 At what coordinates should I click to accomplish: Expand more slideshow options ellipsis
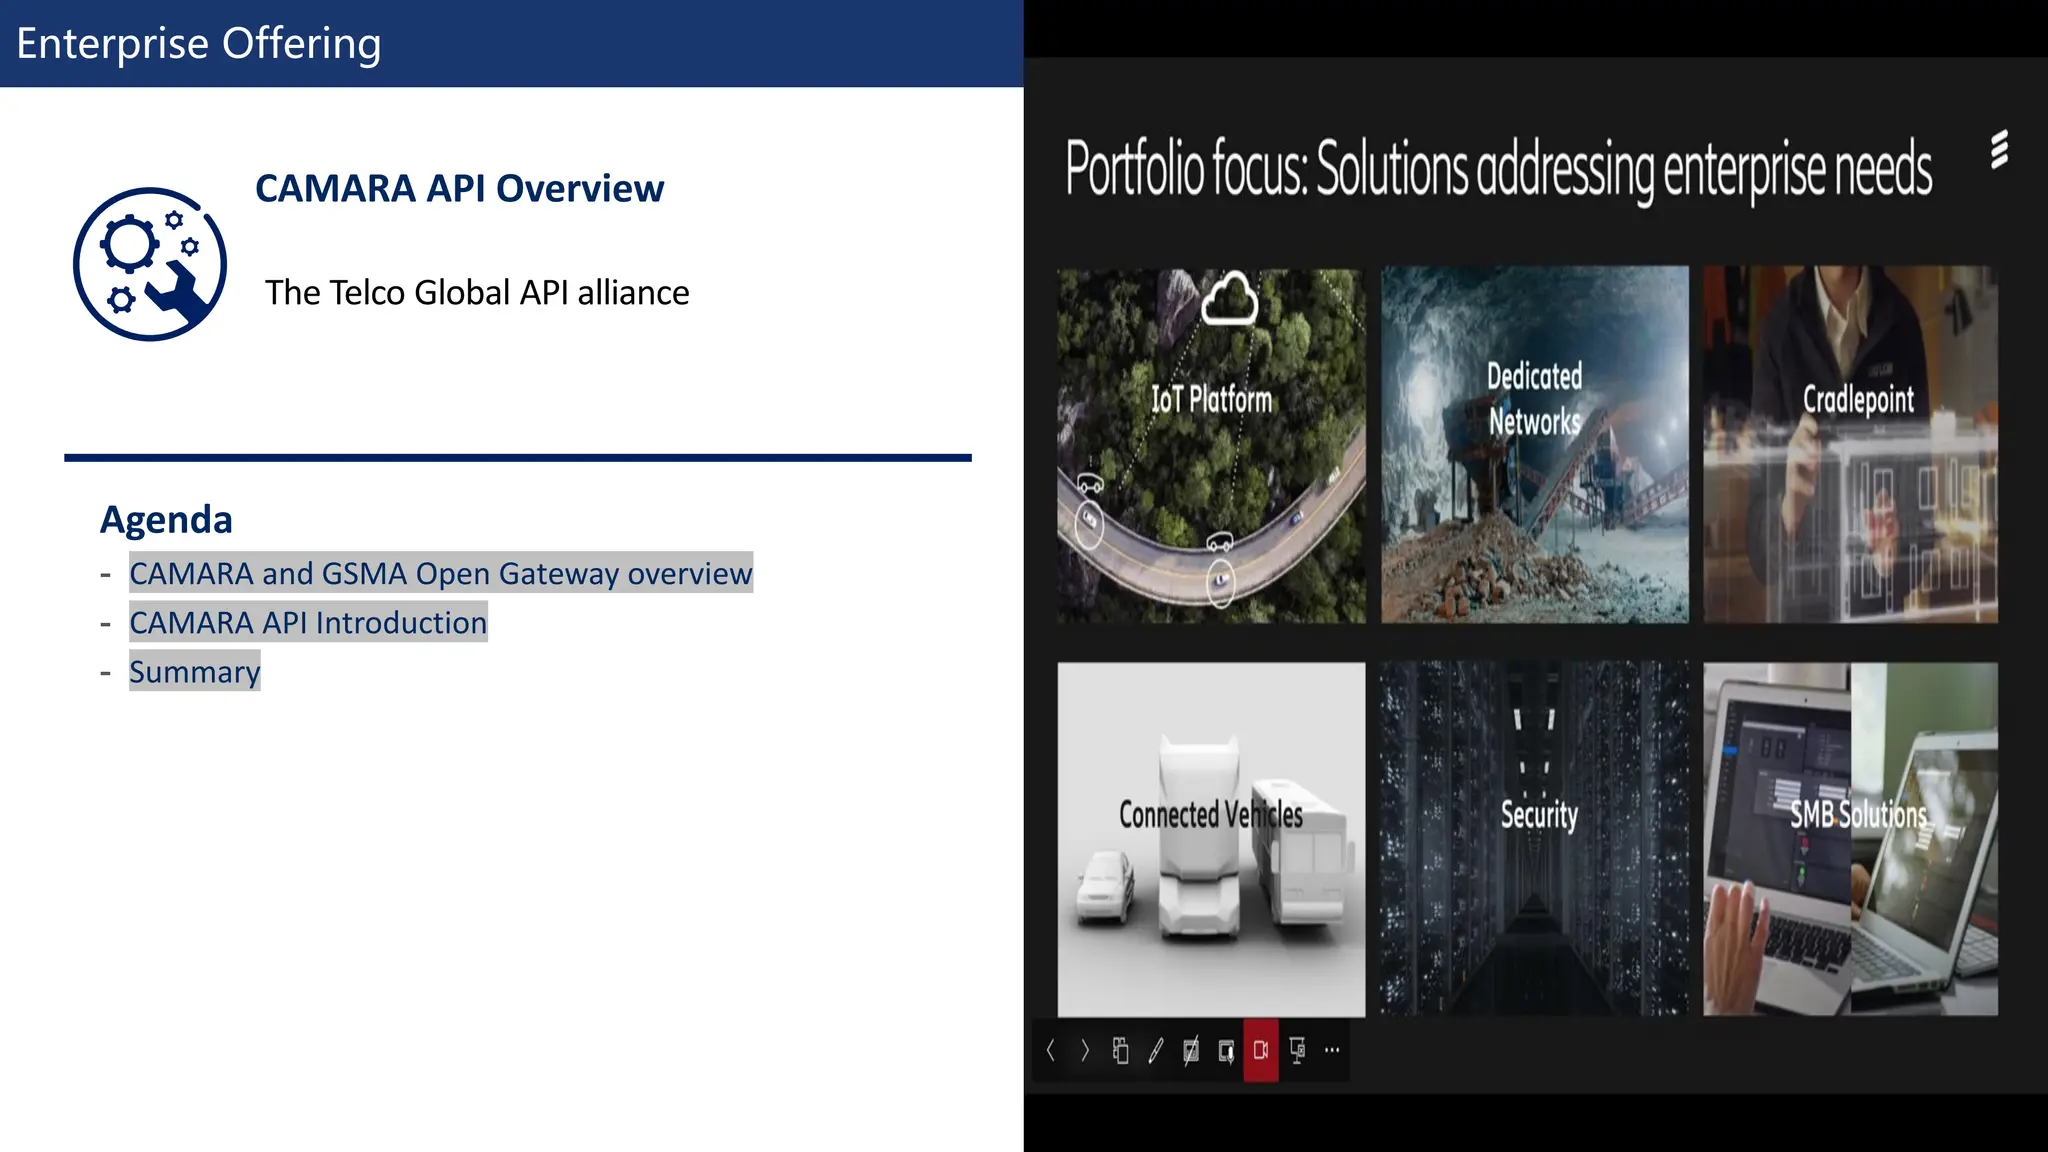pyautogui.click(x=1332, y=1050)
